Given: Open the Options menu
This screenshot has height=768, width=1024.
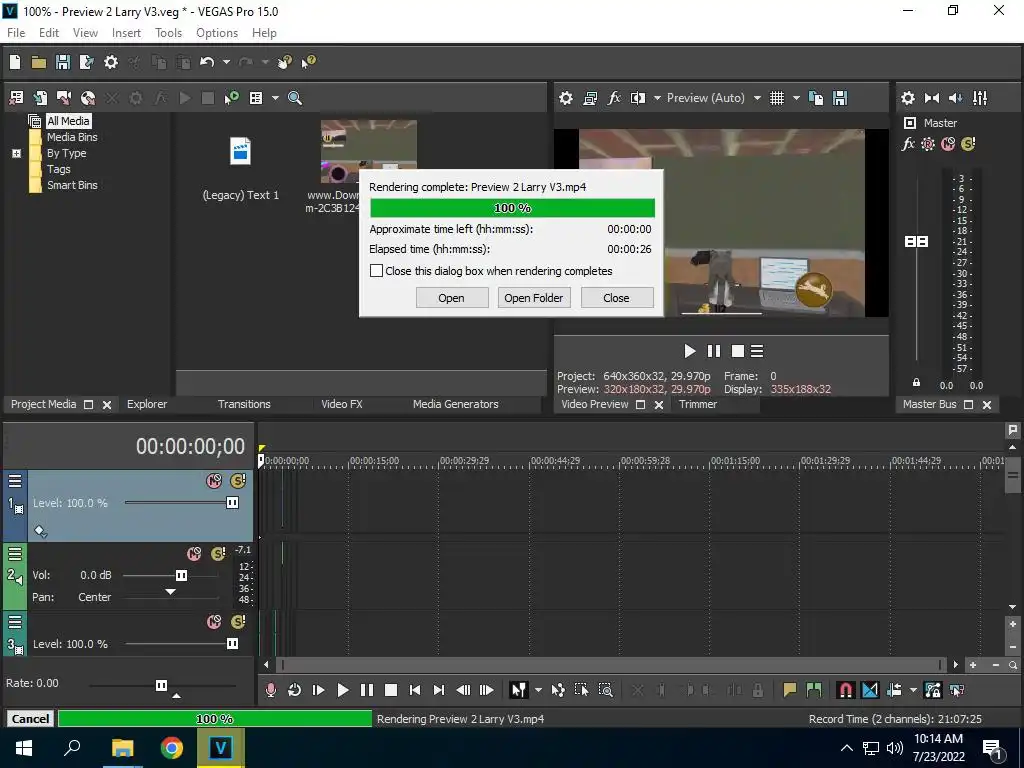Looking at the screenshot, I should [x=217, y=33].
